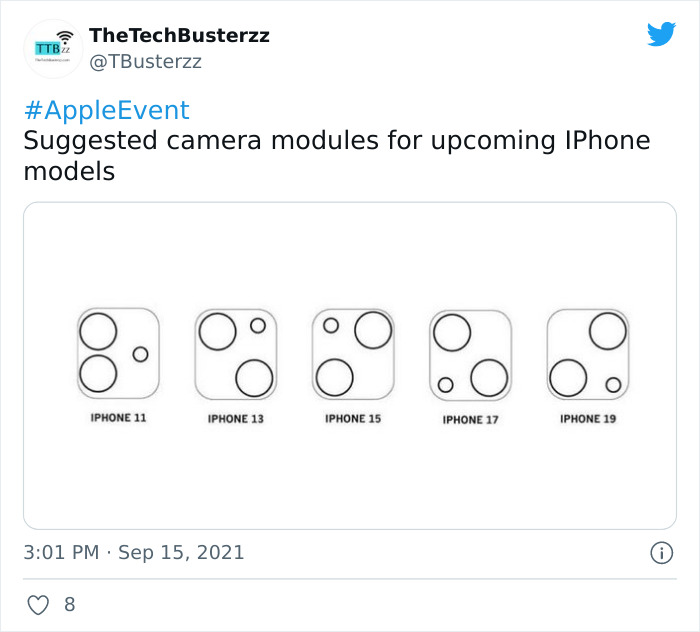Select the iPhone 19 camera module diagram

588,353
